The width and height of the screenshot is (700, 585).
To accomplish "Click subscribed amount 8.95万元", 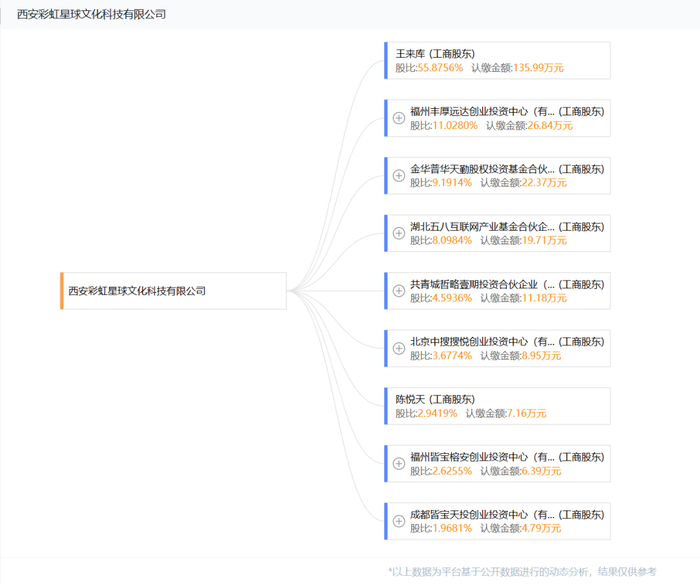I will 541,355.
